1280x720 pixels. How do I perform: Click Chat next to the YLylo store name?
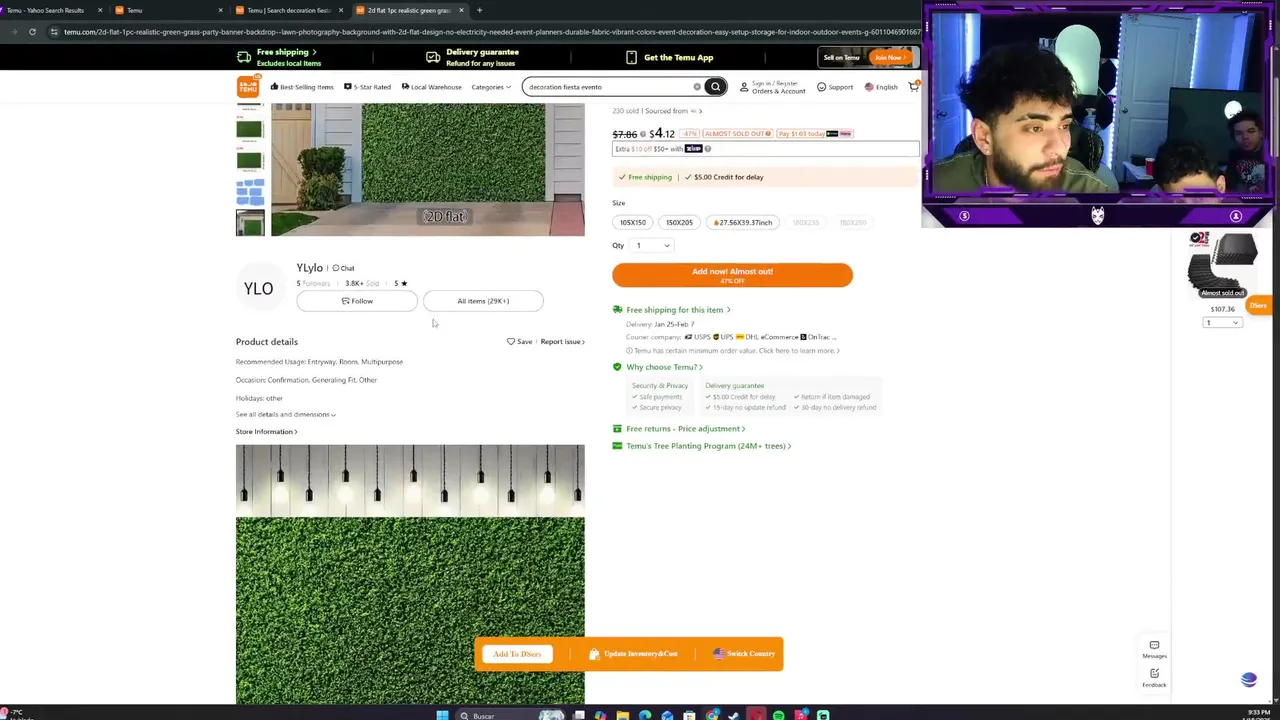[x=343, y=268]
